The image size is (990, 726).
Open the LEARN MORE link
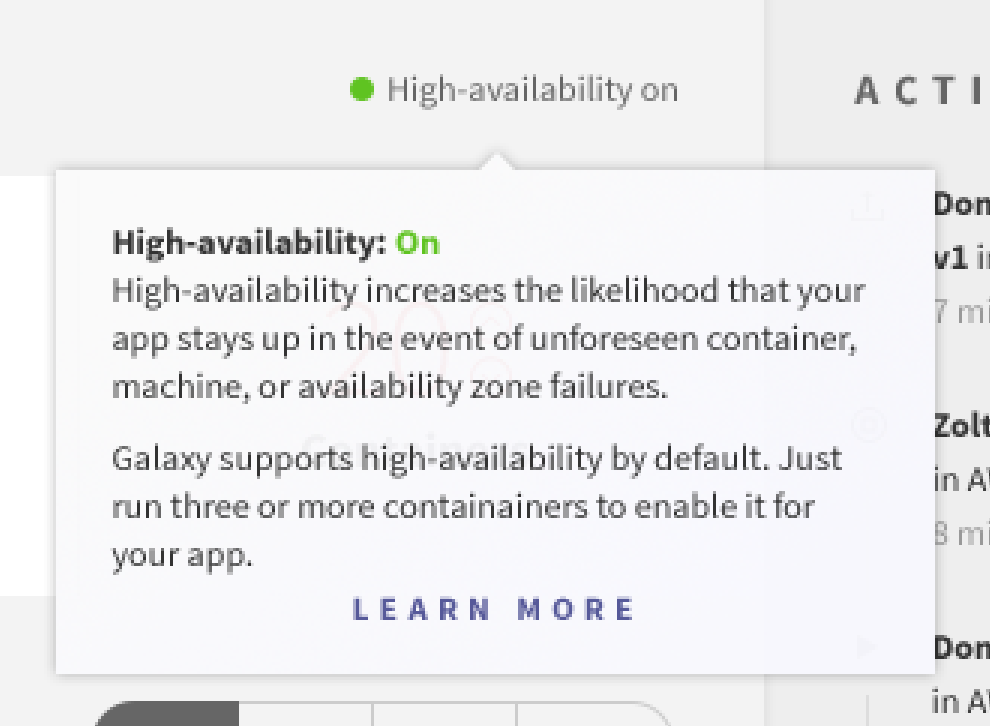coord(493,609)
